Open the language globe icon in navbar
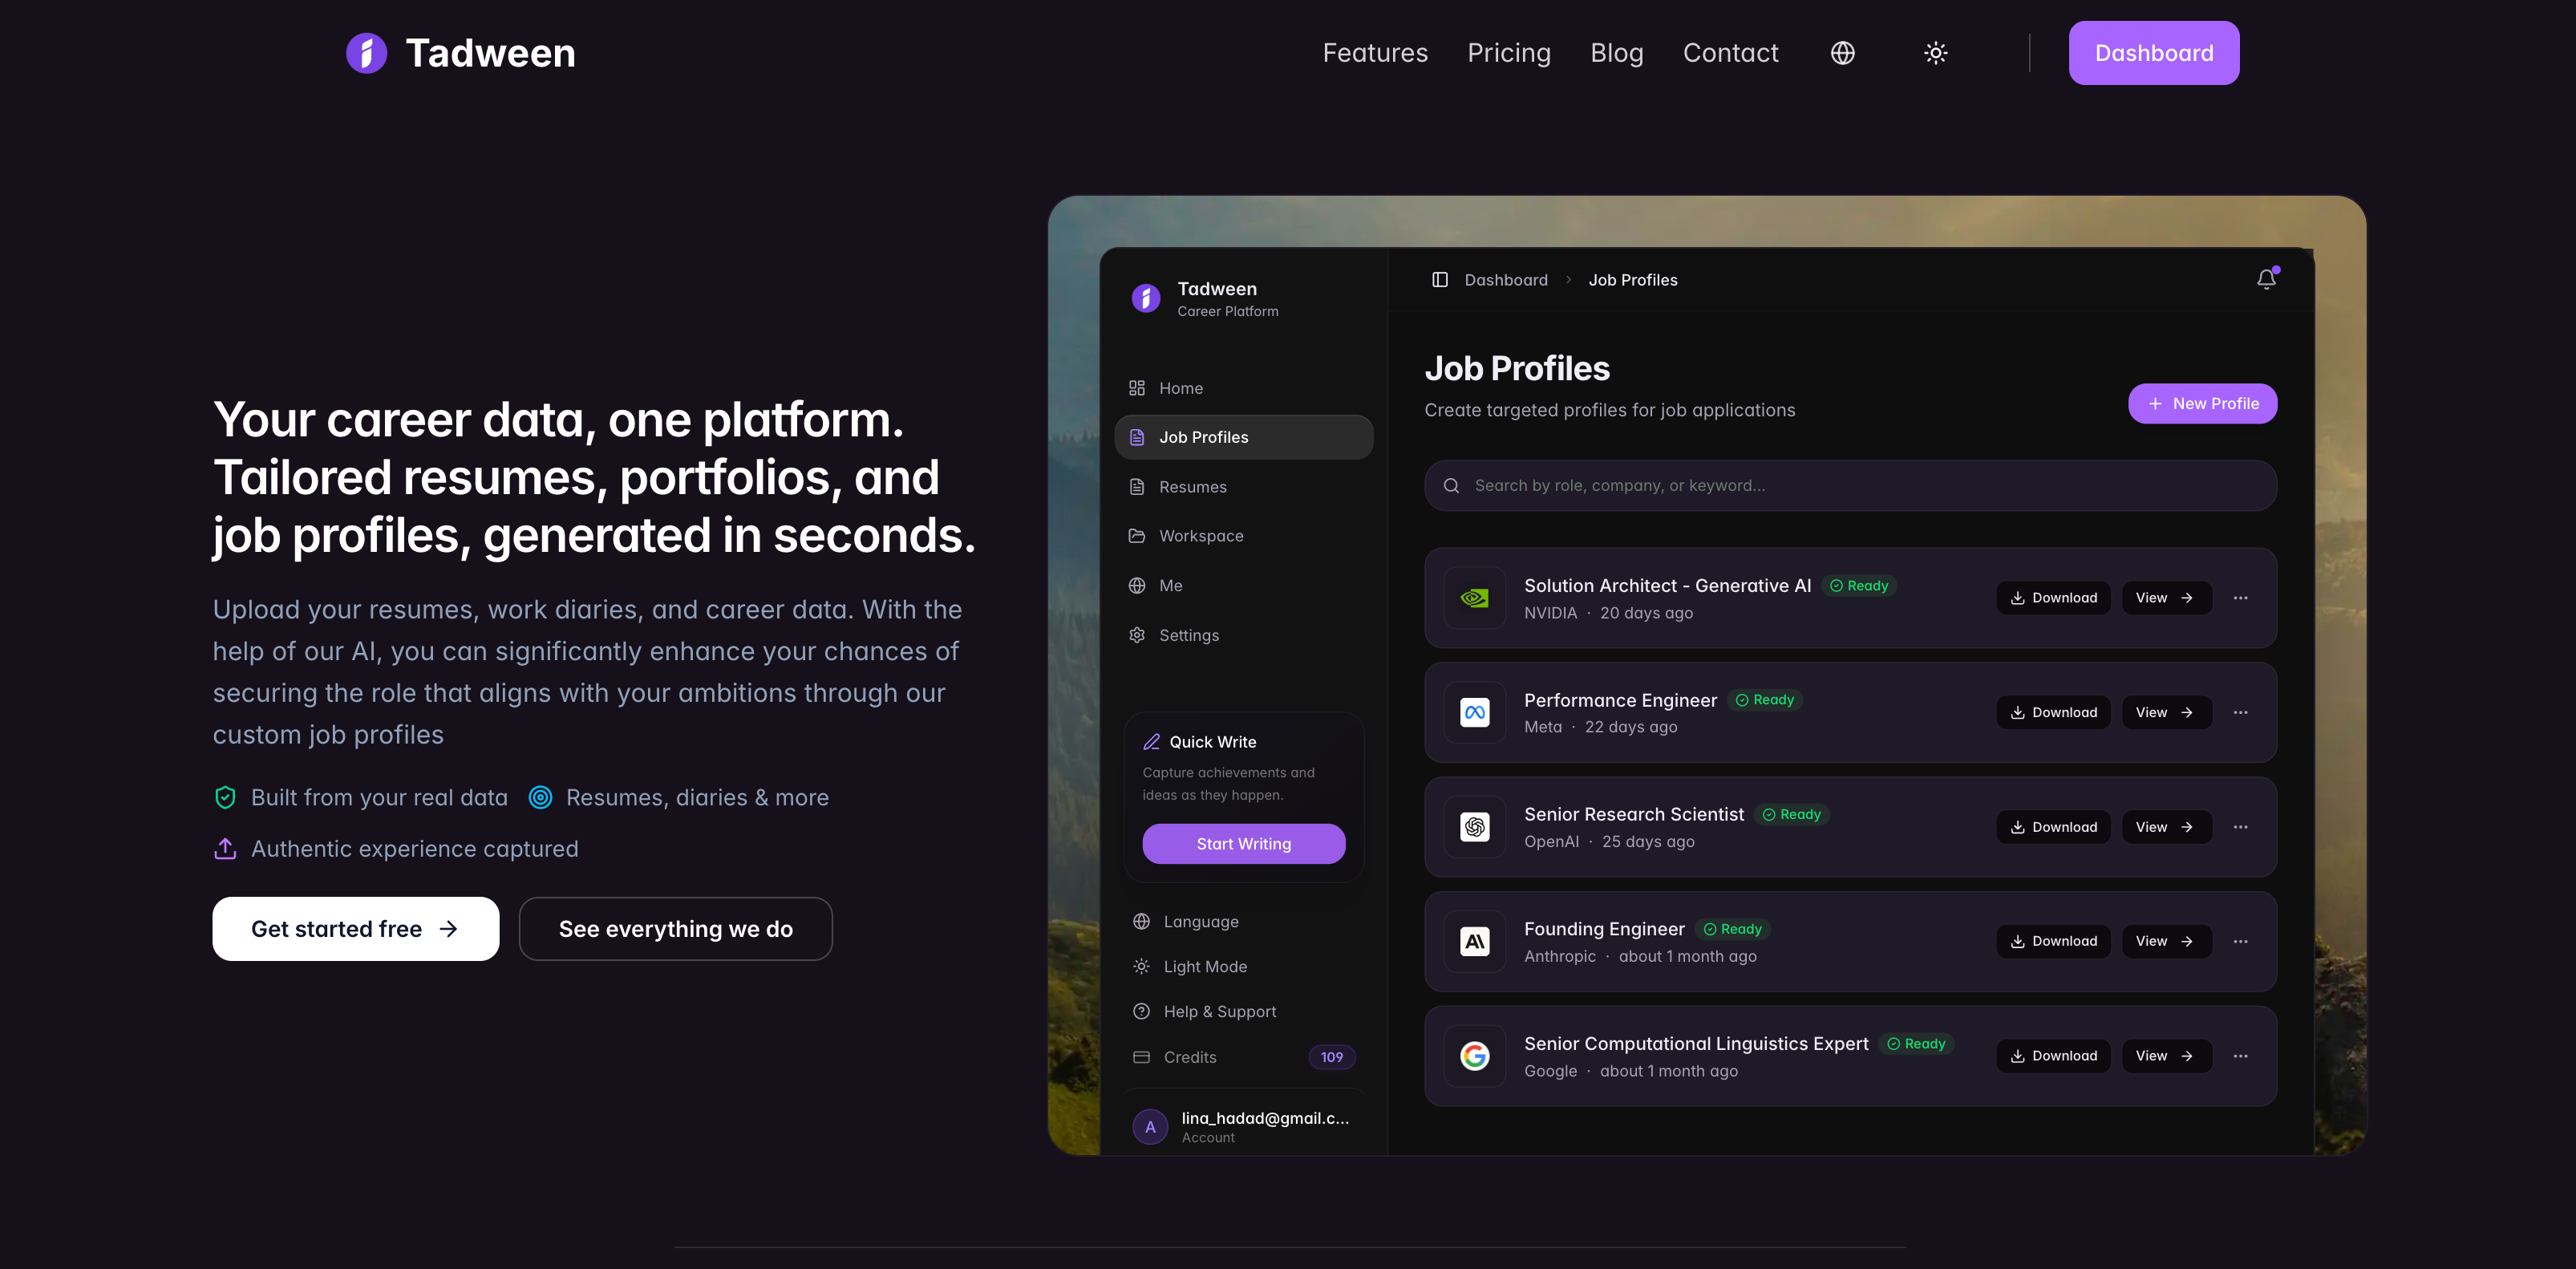The width and height of the screenshot is (2576, 1269). tap(1842, 53)
